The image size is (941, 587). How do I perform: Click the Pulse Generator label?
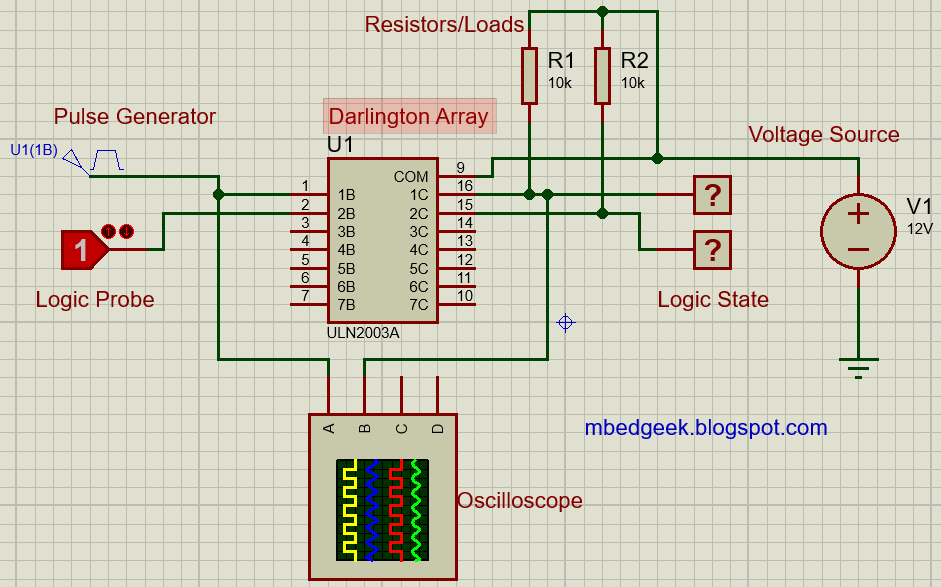click(134, 116)
